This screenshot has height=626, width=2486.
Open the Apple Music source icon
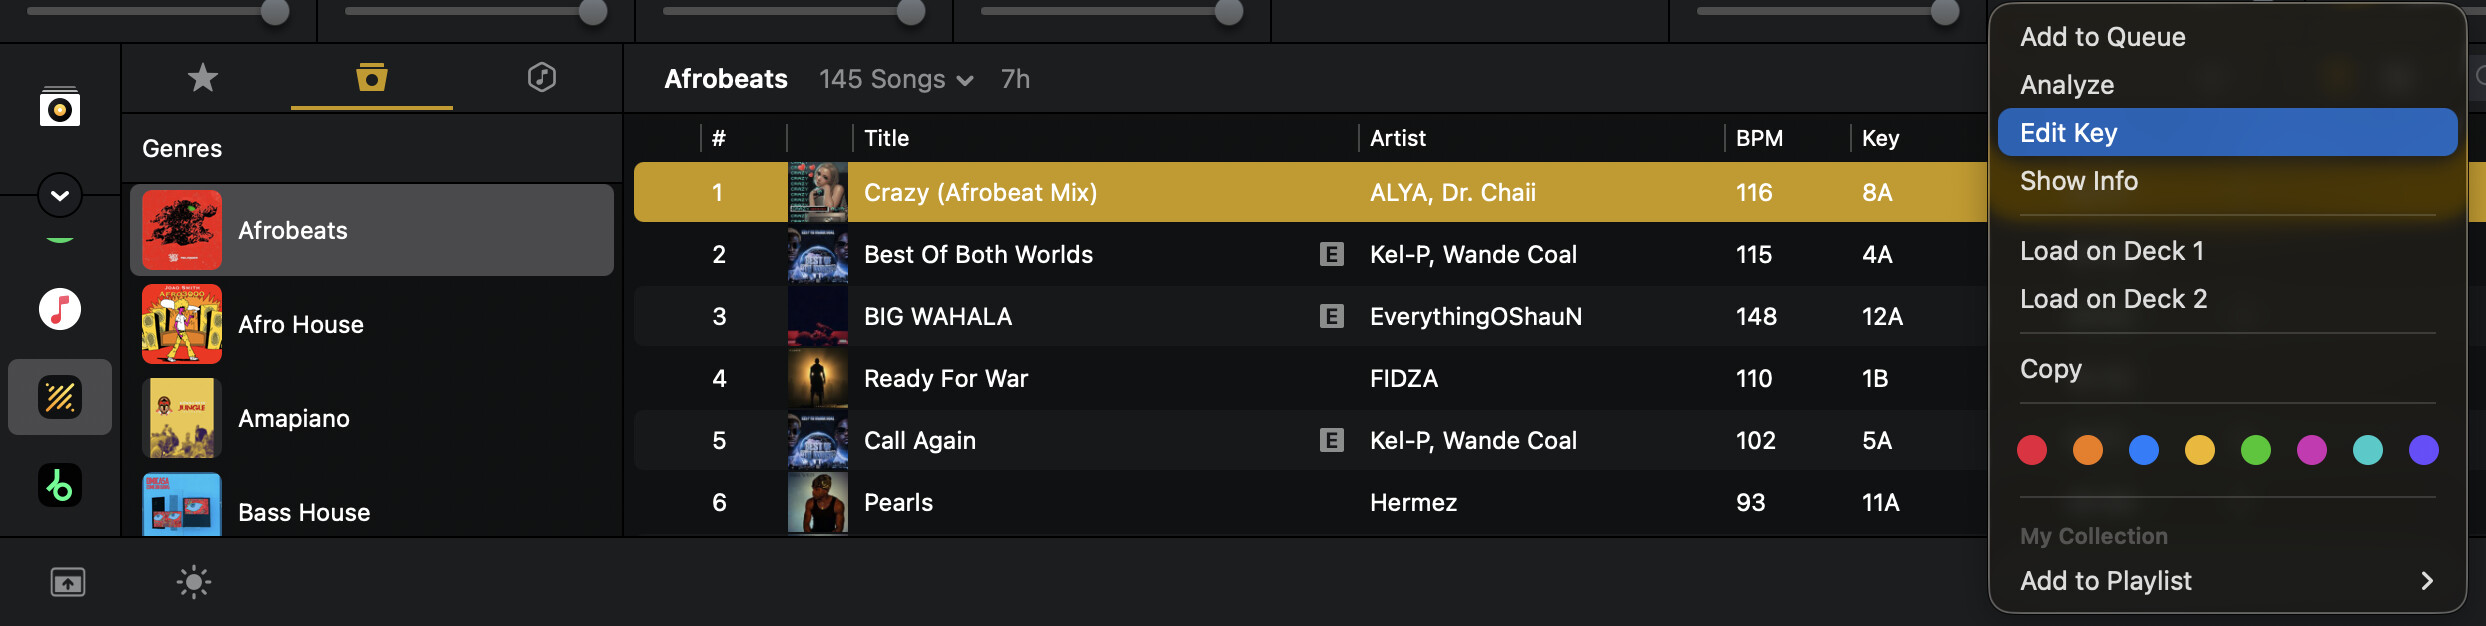click(60, 309)
